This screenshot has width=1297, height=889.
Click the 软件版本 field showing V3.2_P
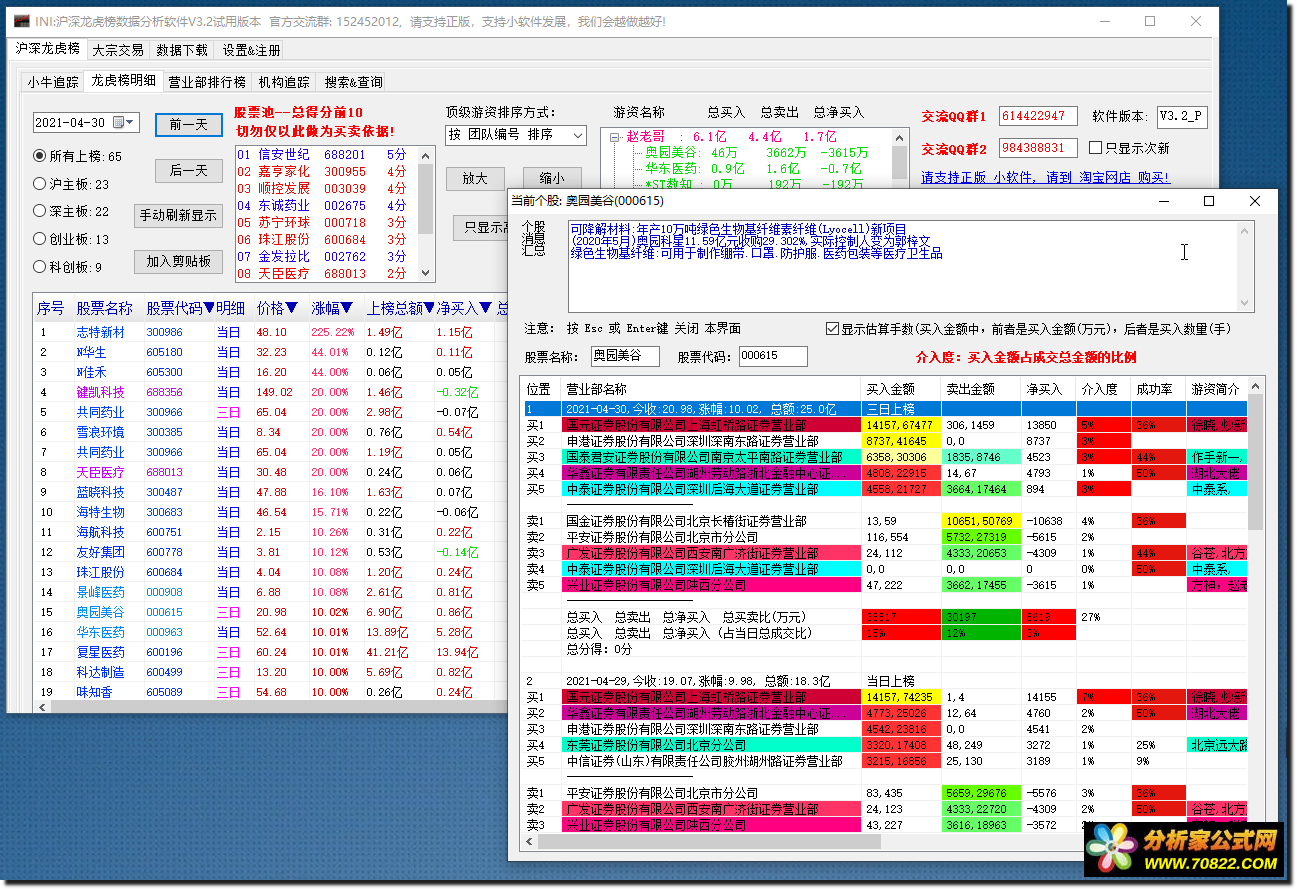(1182, 116)
